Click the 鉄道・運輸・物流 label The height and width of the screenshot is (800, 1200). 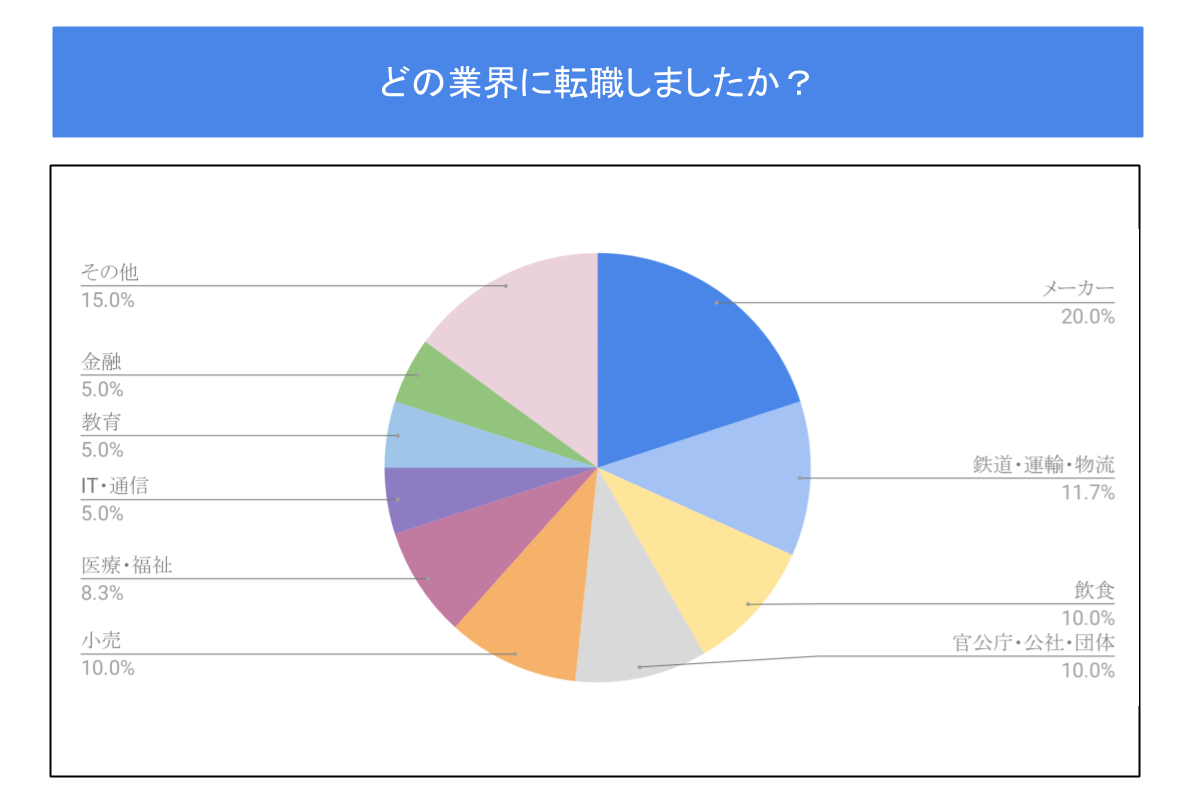point(1044,465)
